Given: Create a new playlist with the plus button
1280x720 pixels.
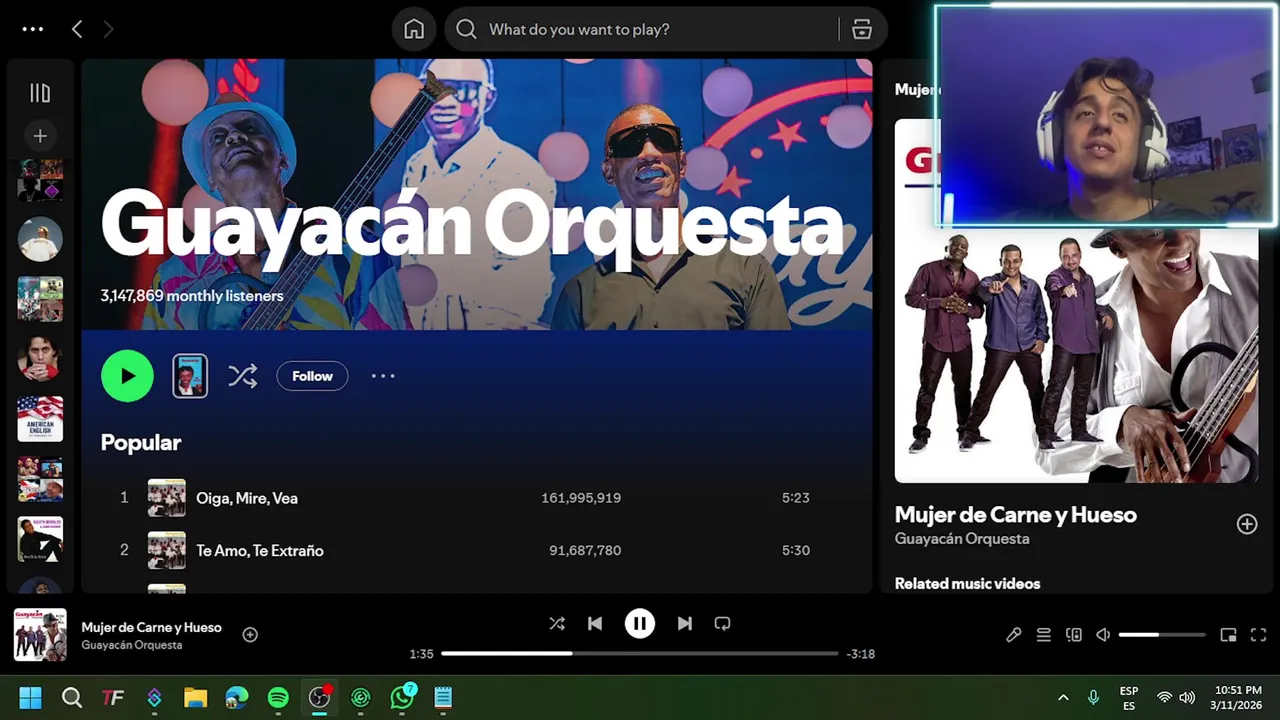Looking at the screenshot, I should tap(40, 136).
